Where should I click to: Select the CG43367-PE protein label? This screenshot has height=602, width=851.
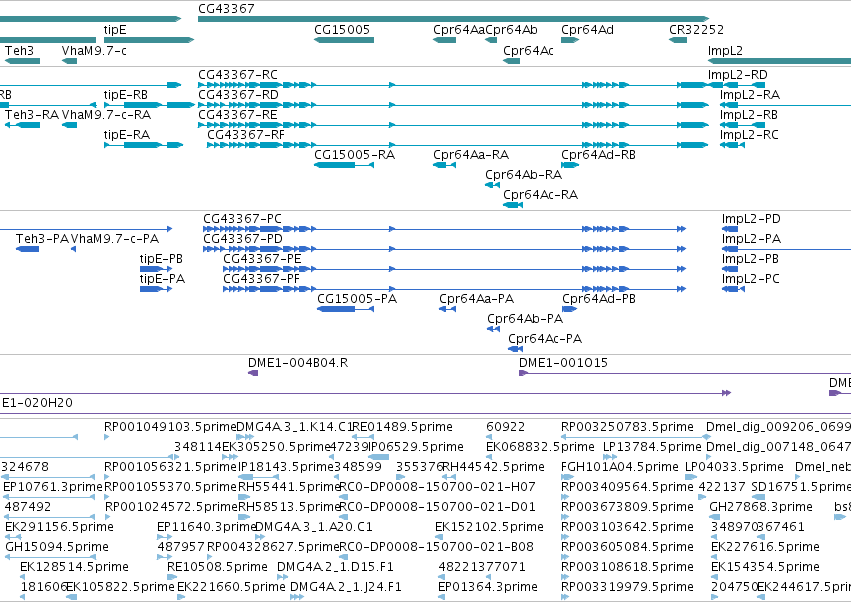point(262,259)
